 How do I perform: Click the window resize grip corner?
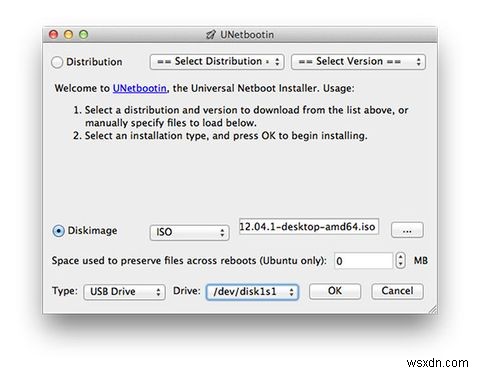433,309
